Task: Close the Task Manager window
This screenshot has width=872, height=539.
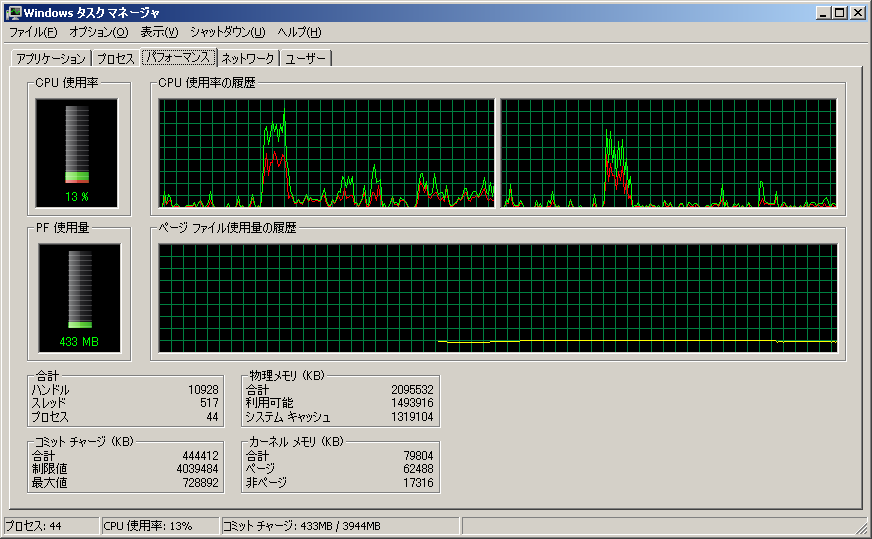Action: 858,13
